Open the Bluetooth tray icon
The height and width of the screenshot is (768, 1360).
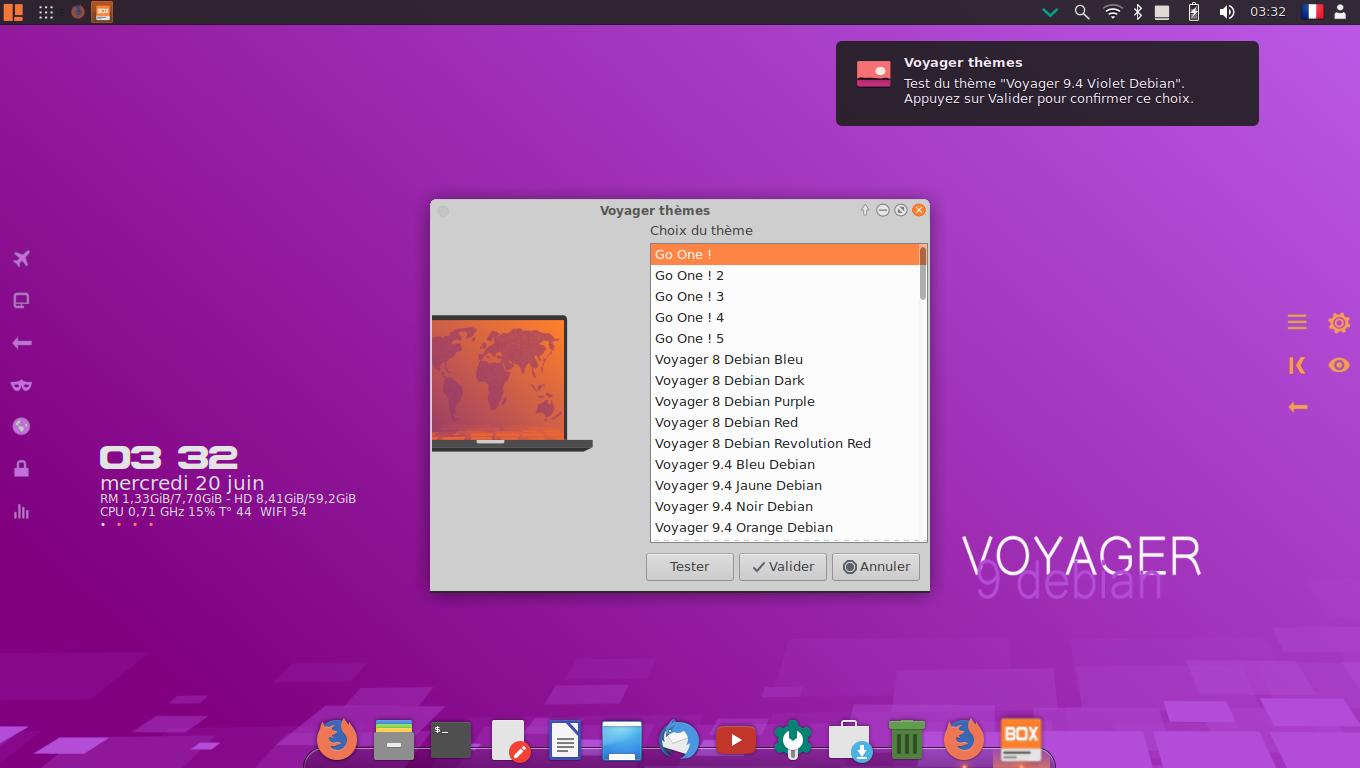[x=1138, y=12]
